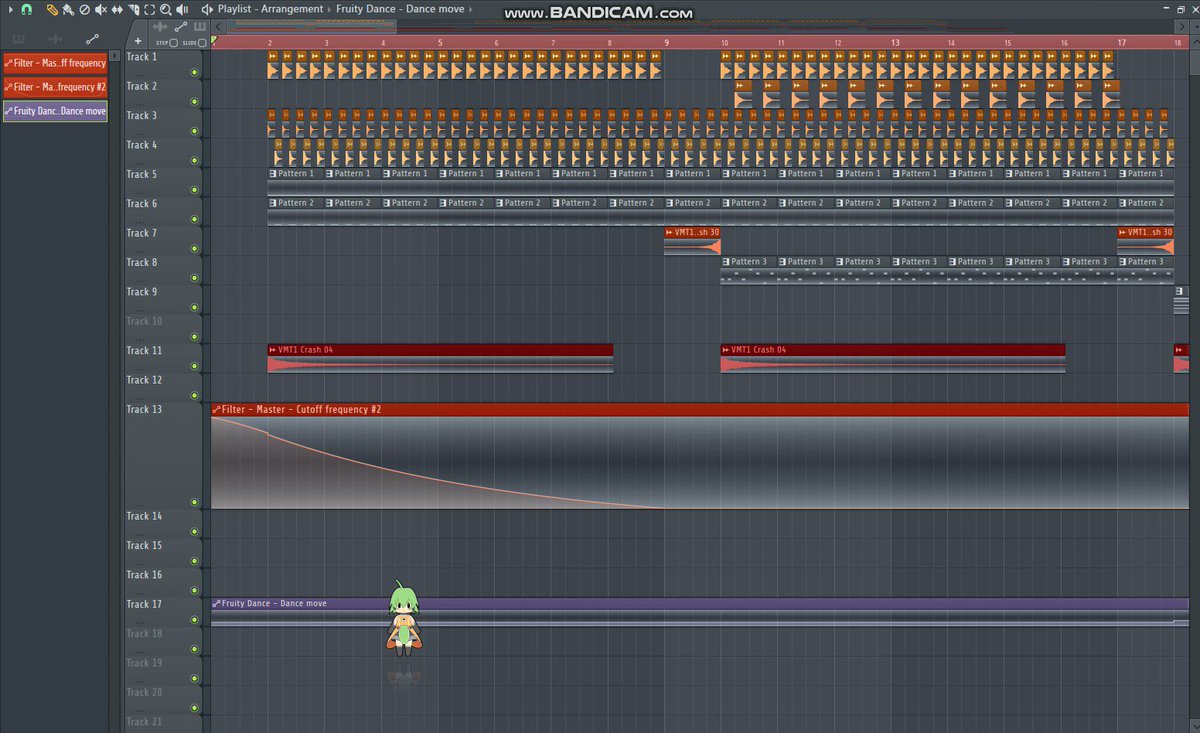Show pattern clips in the picker panel
This screenshot has width=1200, height=733.
pyautogui.click(x=18, y=39)
